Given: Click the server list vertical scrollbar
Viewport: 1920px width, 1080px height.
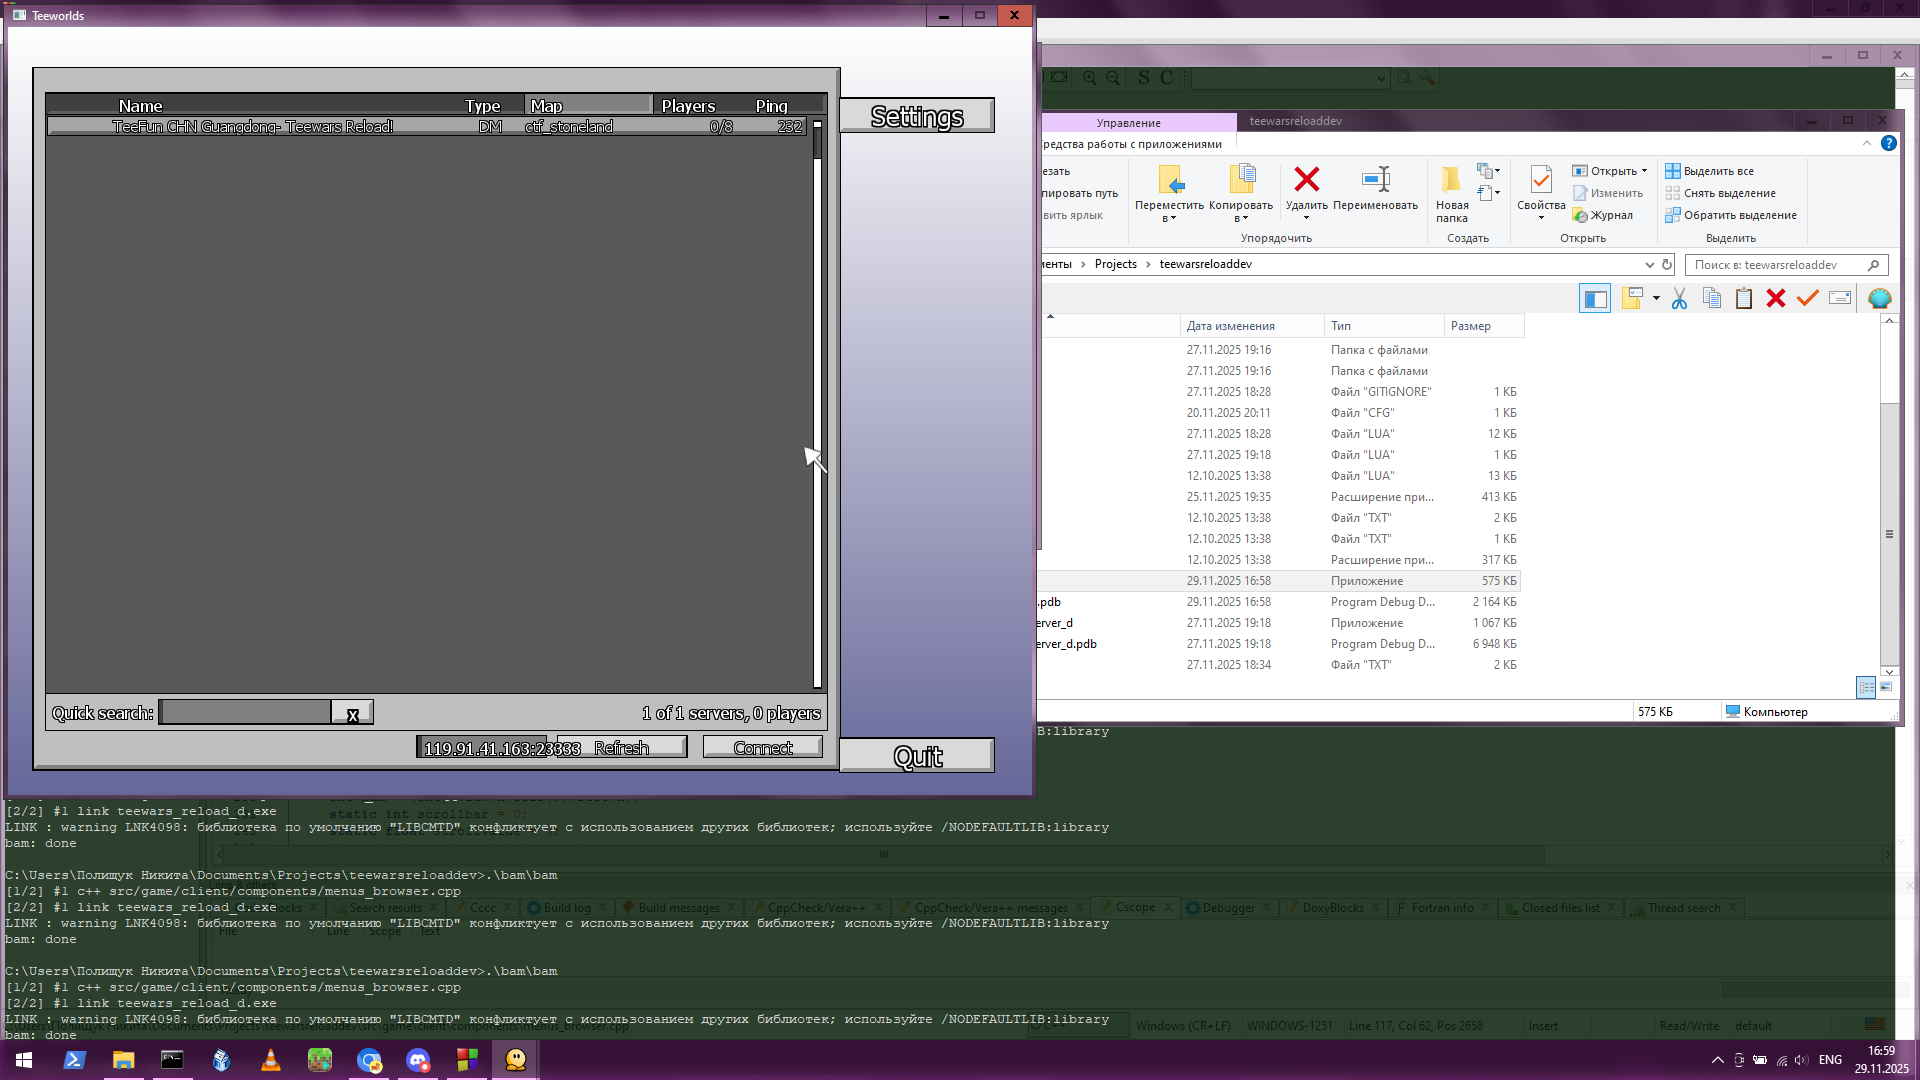Looking at the screenshot, I should (x=817, y=400).
